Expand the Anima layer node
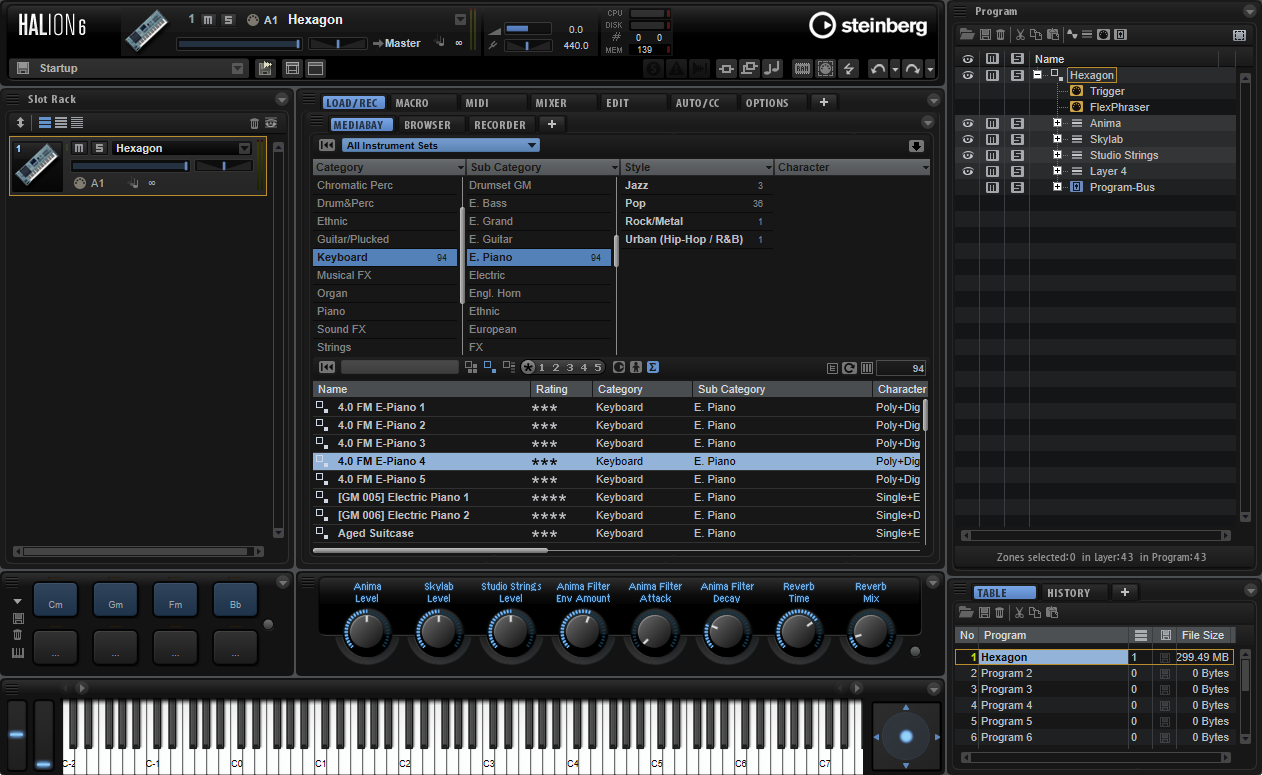1262x775 pixels. point(1057,123)
